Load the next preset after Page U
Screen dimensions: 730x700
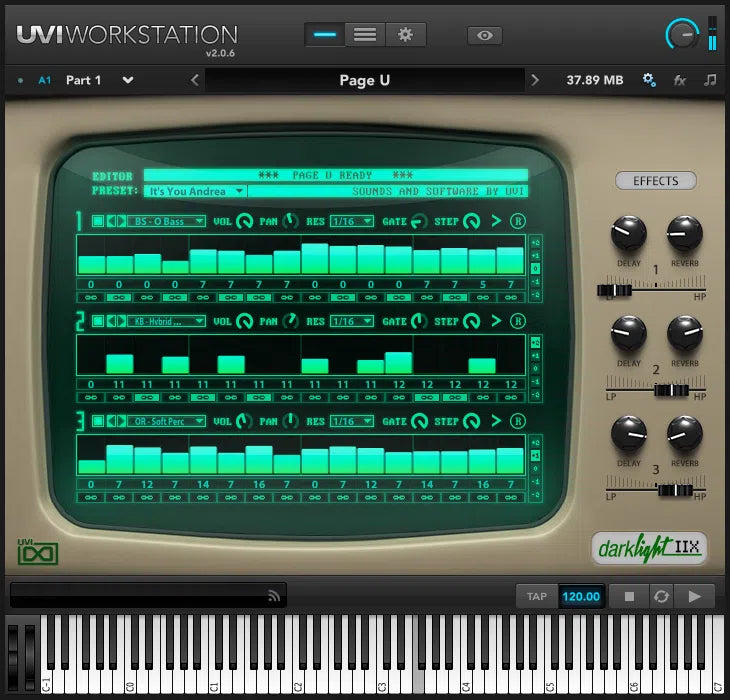[x=535, y=80]
